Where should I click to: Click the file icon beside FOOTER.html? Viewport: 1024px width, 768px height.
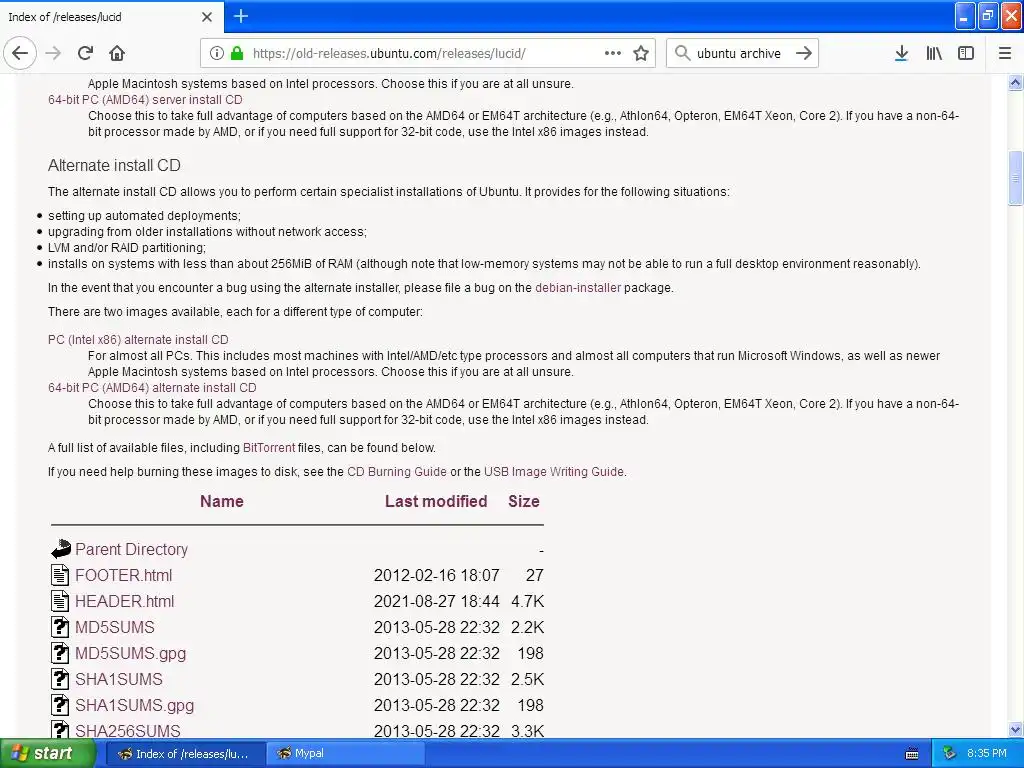59,575
